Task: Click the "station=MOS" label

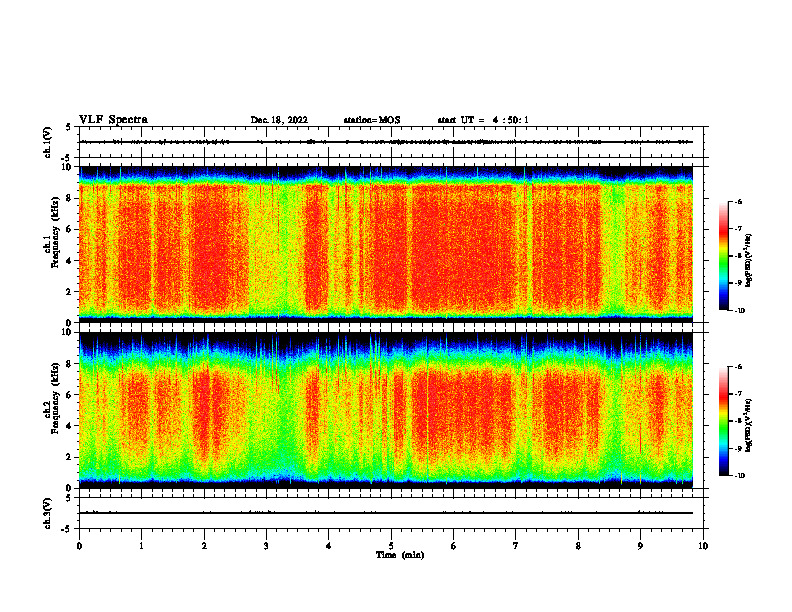Action: pos(372,120)
